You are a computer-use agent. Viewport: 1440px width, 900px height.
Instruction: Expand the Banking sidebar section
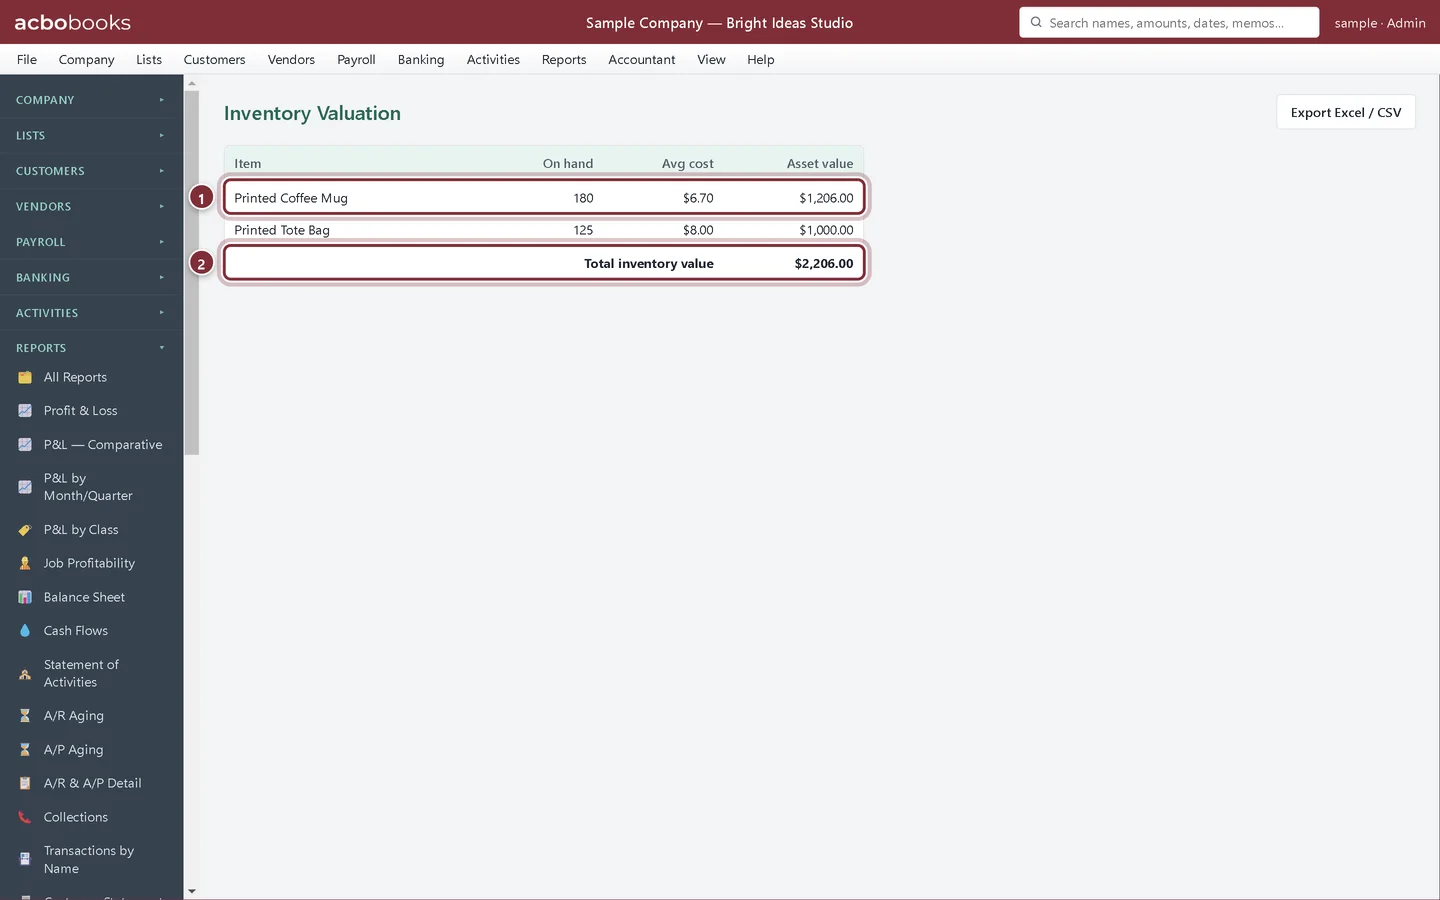coord(91,277)
